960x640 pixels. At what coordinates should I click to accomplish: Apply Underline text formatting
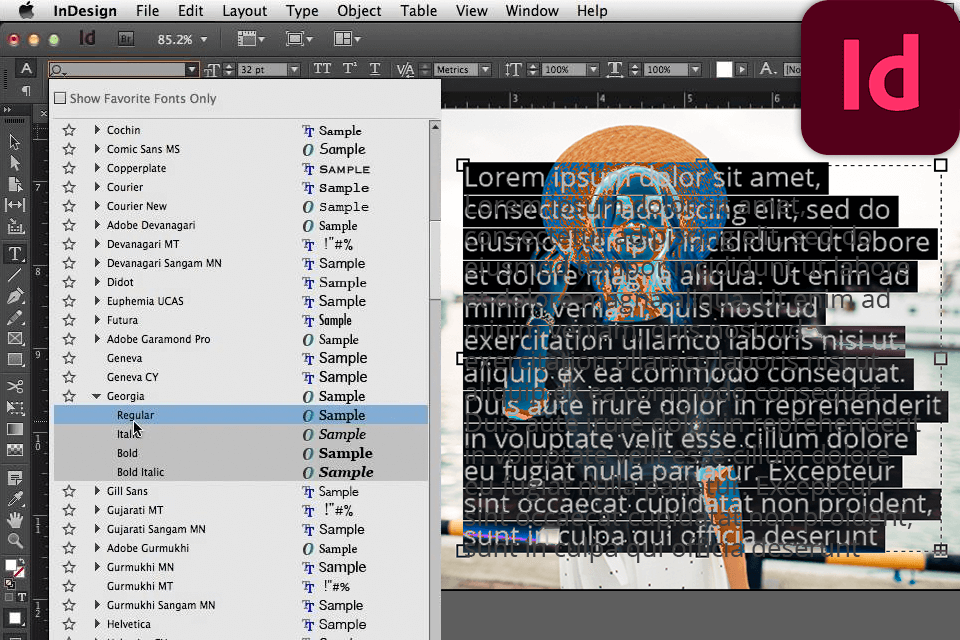[375, 69]
